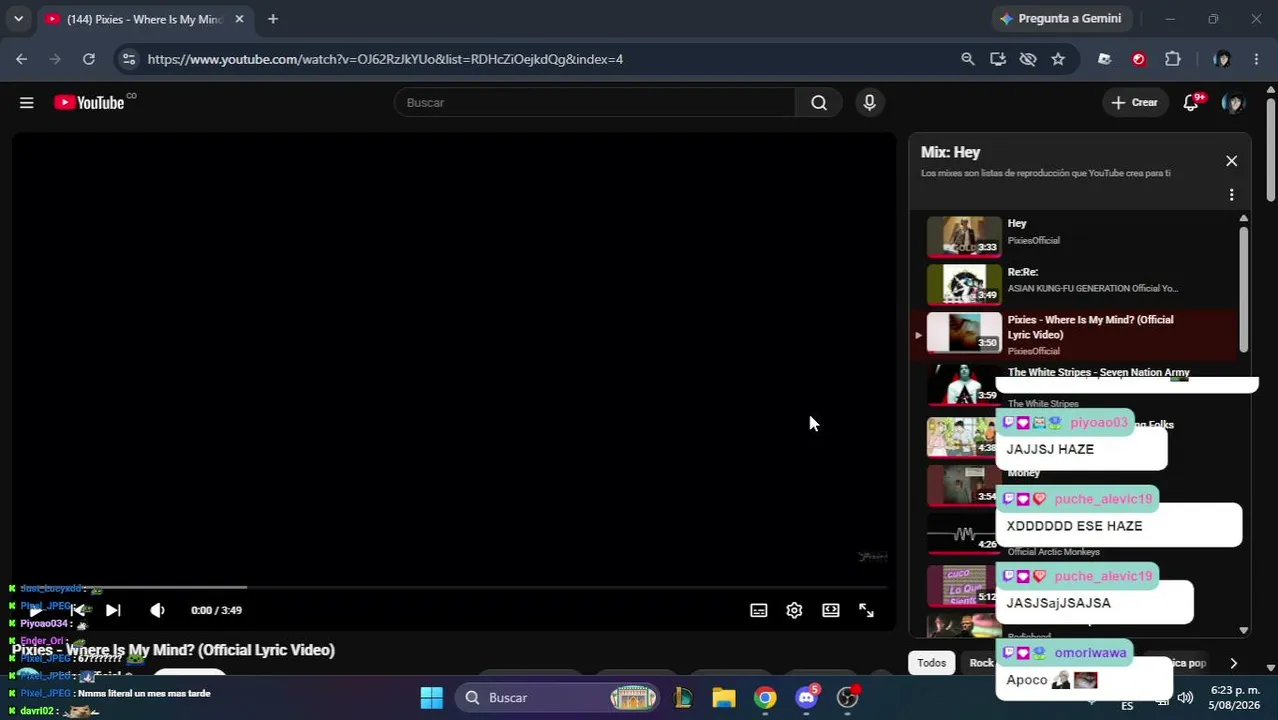
Task: Close the Mix: Hey playlist panel
Action: [1231, 161]
